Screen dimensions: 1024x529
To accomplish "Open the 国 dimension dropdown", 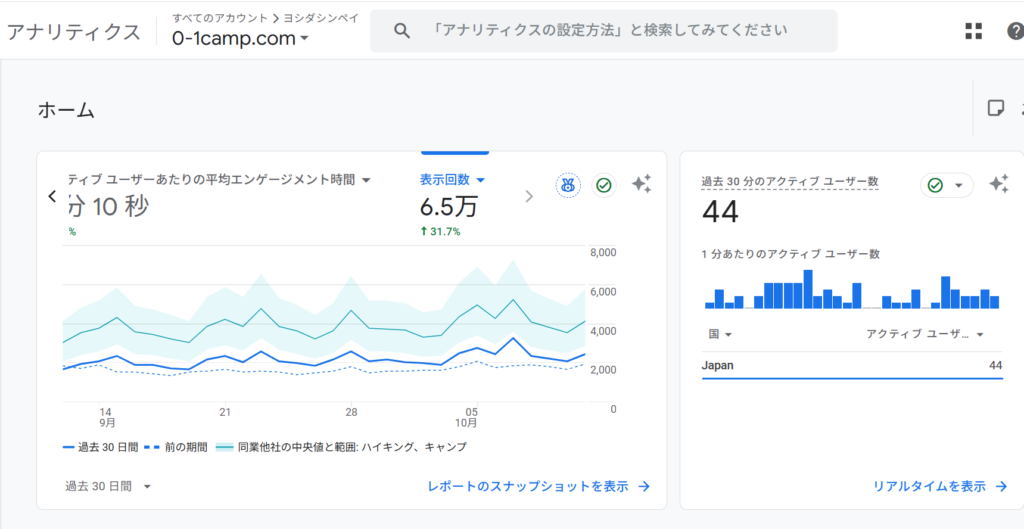I will [x=720, y=334].
